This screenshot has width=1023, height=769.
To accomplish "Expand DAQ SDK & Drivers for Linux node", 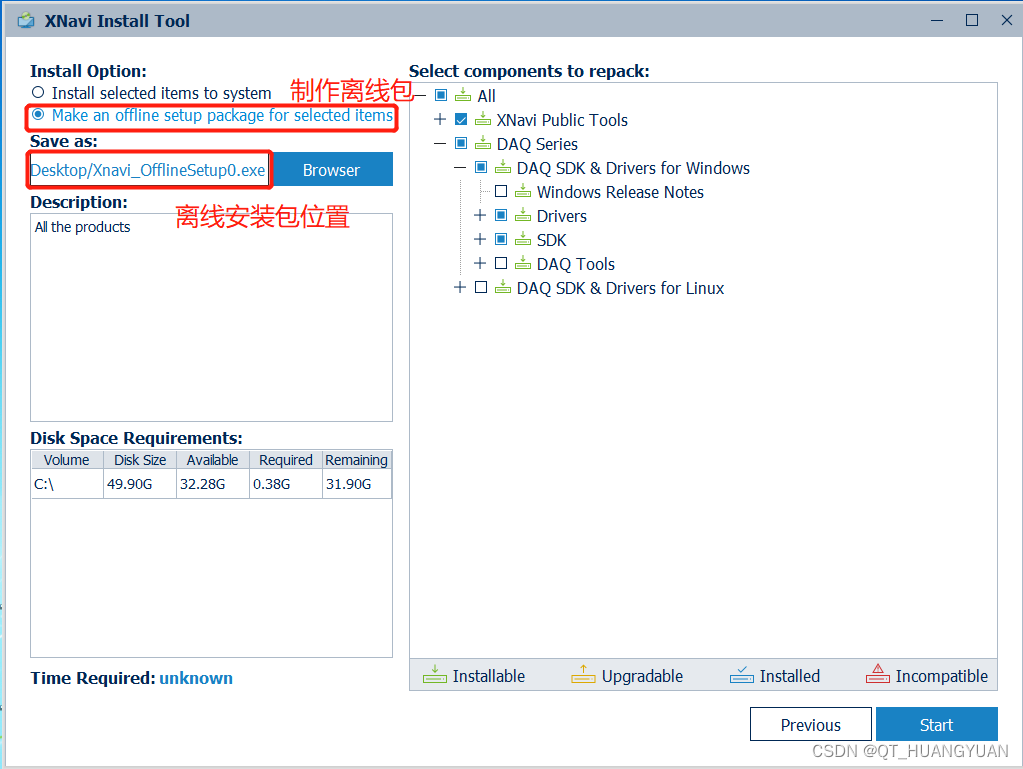I will [x=460, y=288].
